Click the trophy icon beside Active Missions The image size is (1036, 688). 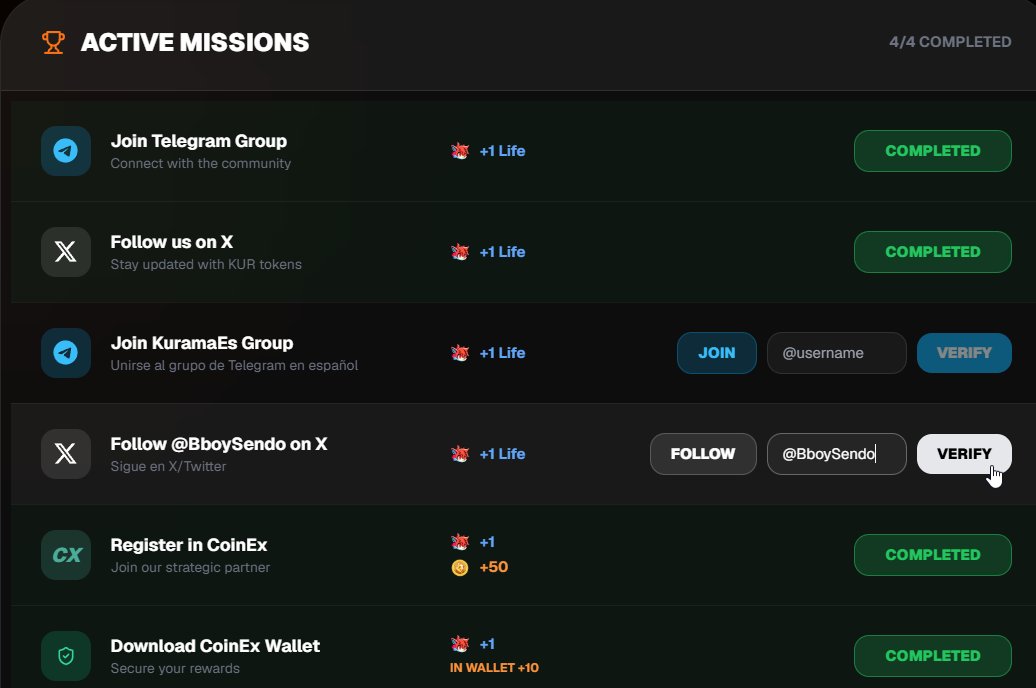(x=53, y=42)
